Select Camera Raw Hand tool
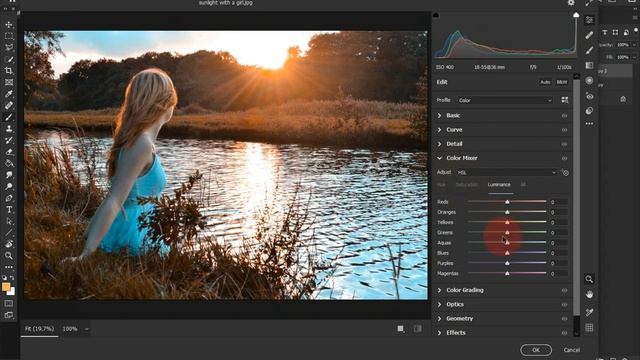The image size is (640, 360). [x=589, y=294]
